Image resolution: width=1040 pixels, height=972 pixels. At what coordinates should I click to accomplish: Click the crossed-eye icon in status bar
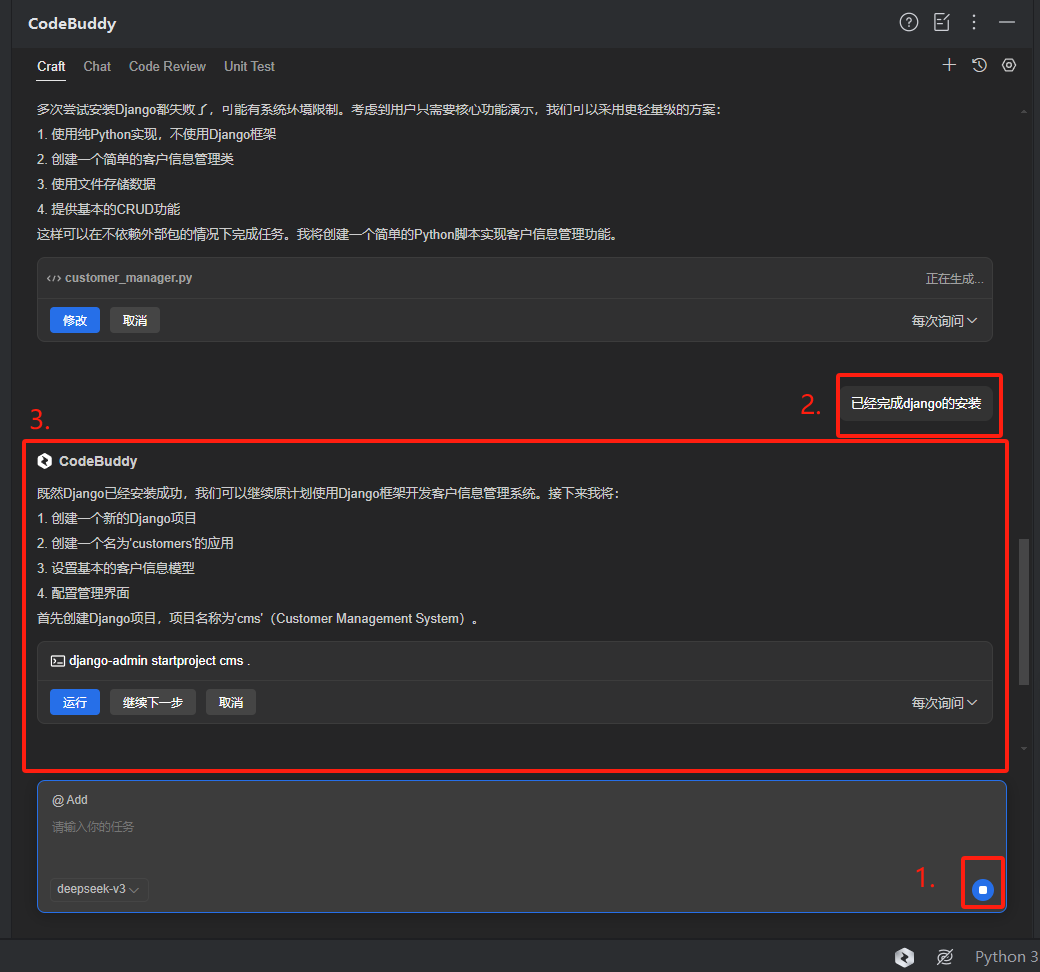pos(944,957)
